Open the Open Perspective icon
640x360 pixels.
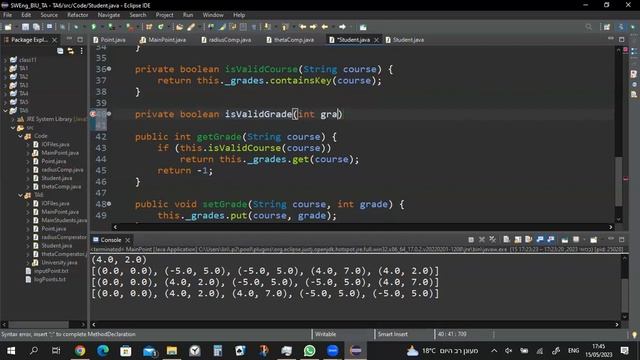point(607,27)
